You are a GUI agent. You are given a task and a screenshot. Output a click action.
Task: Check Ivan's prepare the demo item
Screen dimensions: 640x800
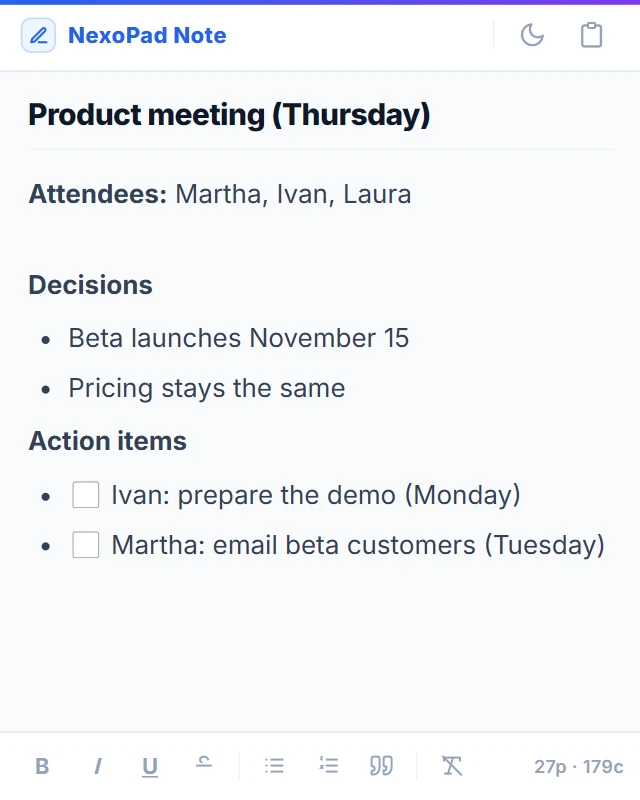click(x=86, y=495)
